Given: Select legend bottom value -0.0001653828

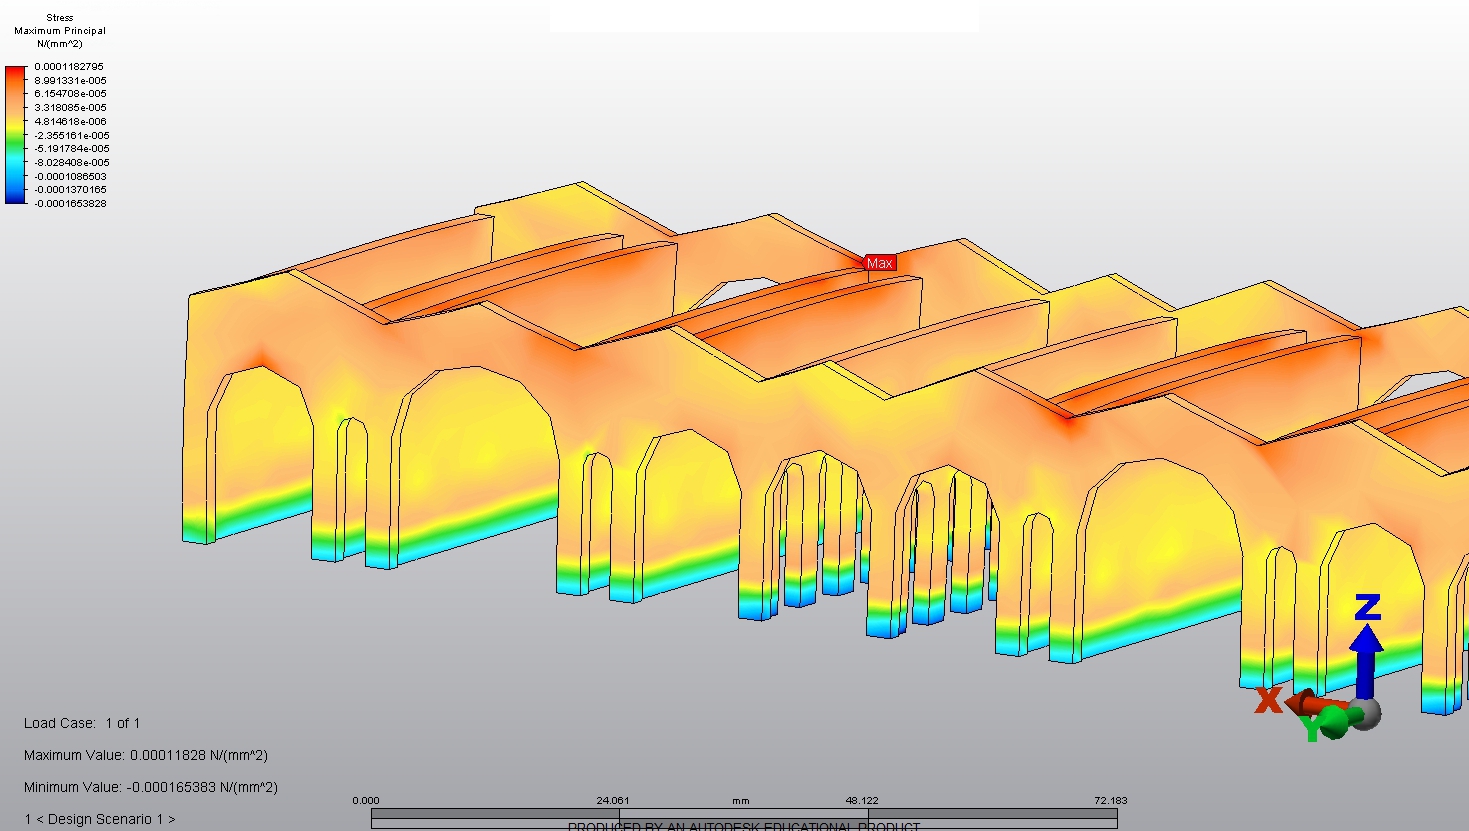Looking at the screenshot, I should click(x=70, y=204).
